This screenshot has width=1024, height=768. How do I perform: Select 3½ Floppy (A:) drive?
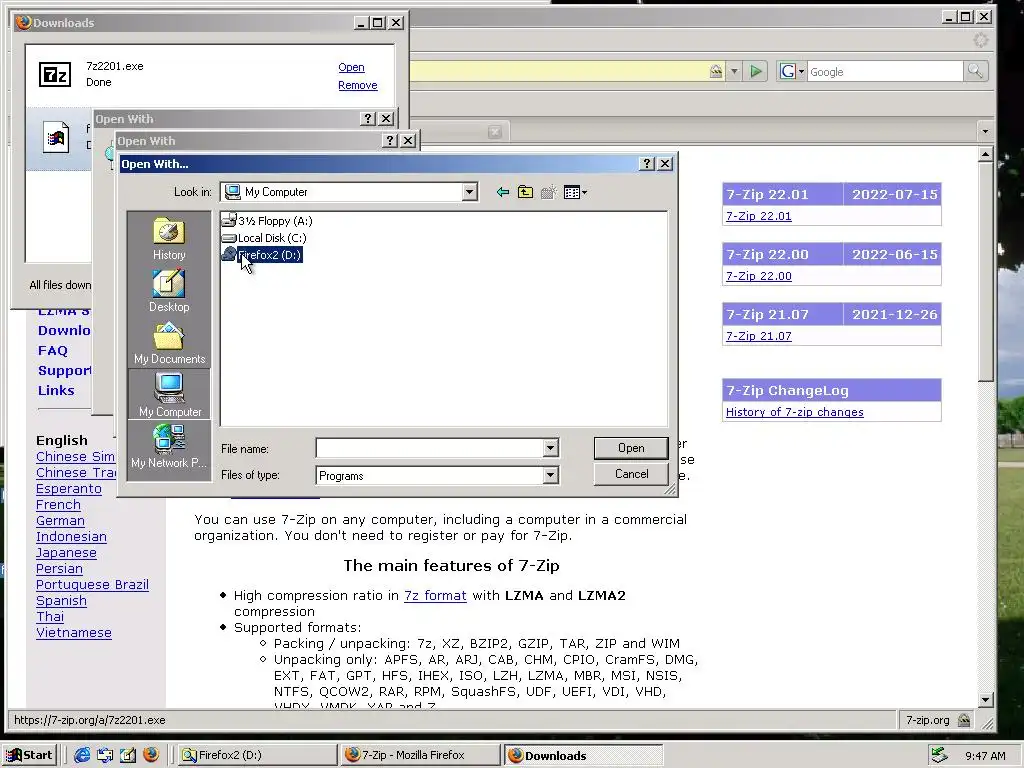[x=267, y=221]
